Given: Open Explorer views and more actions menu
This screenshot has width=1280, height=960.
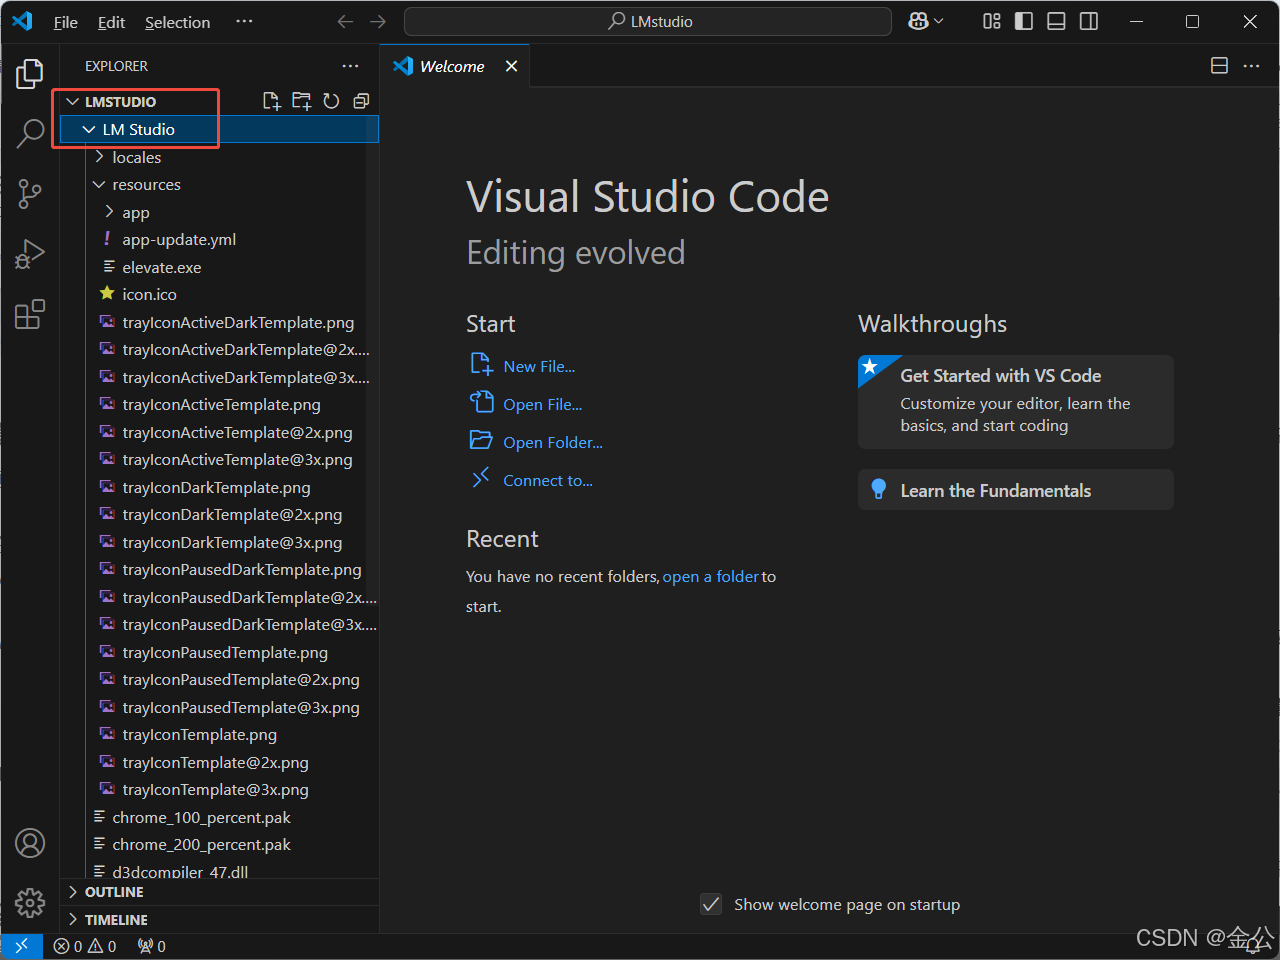Looking at the screenshot, I should click(x=350, y=66).
